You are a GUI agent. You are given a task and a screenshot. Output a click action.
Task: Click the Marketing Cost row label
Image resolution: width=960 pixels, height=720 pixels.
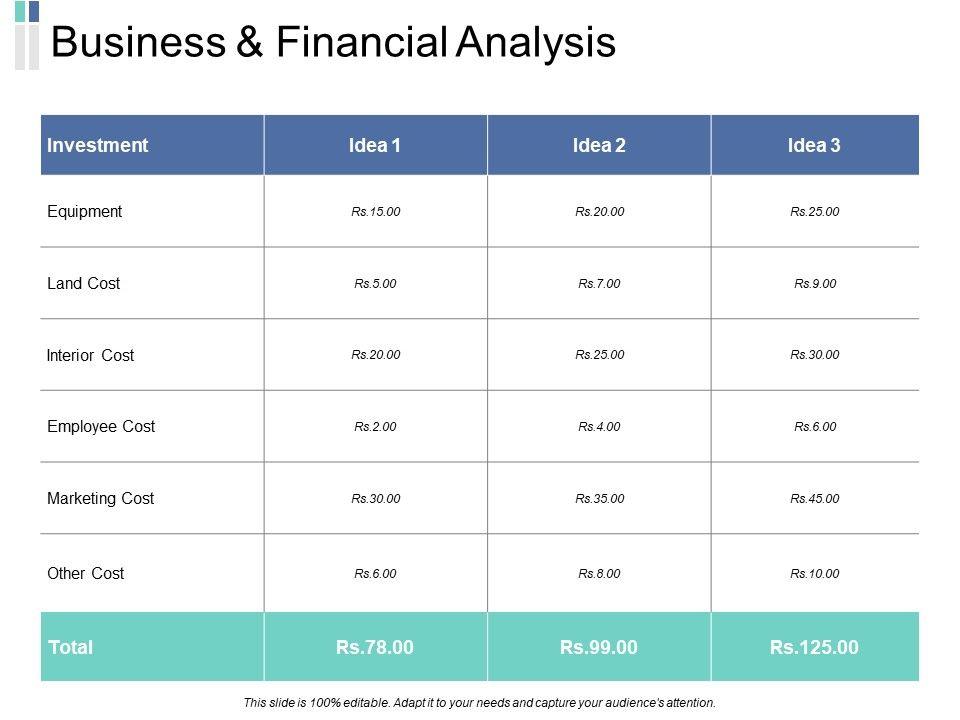(101, 498)
